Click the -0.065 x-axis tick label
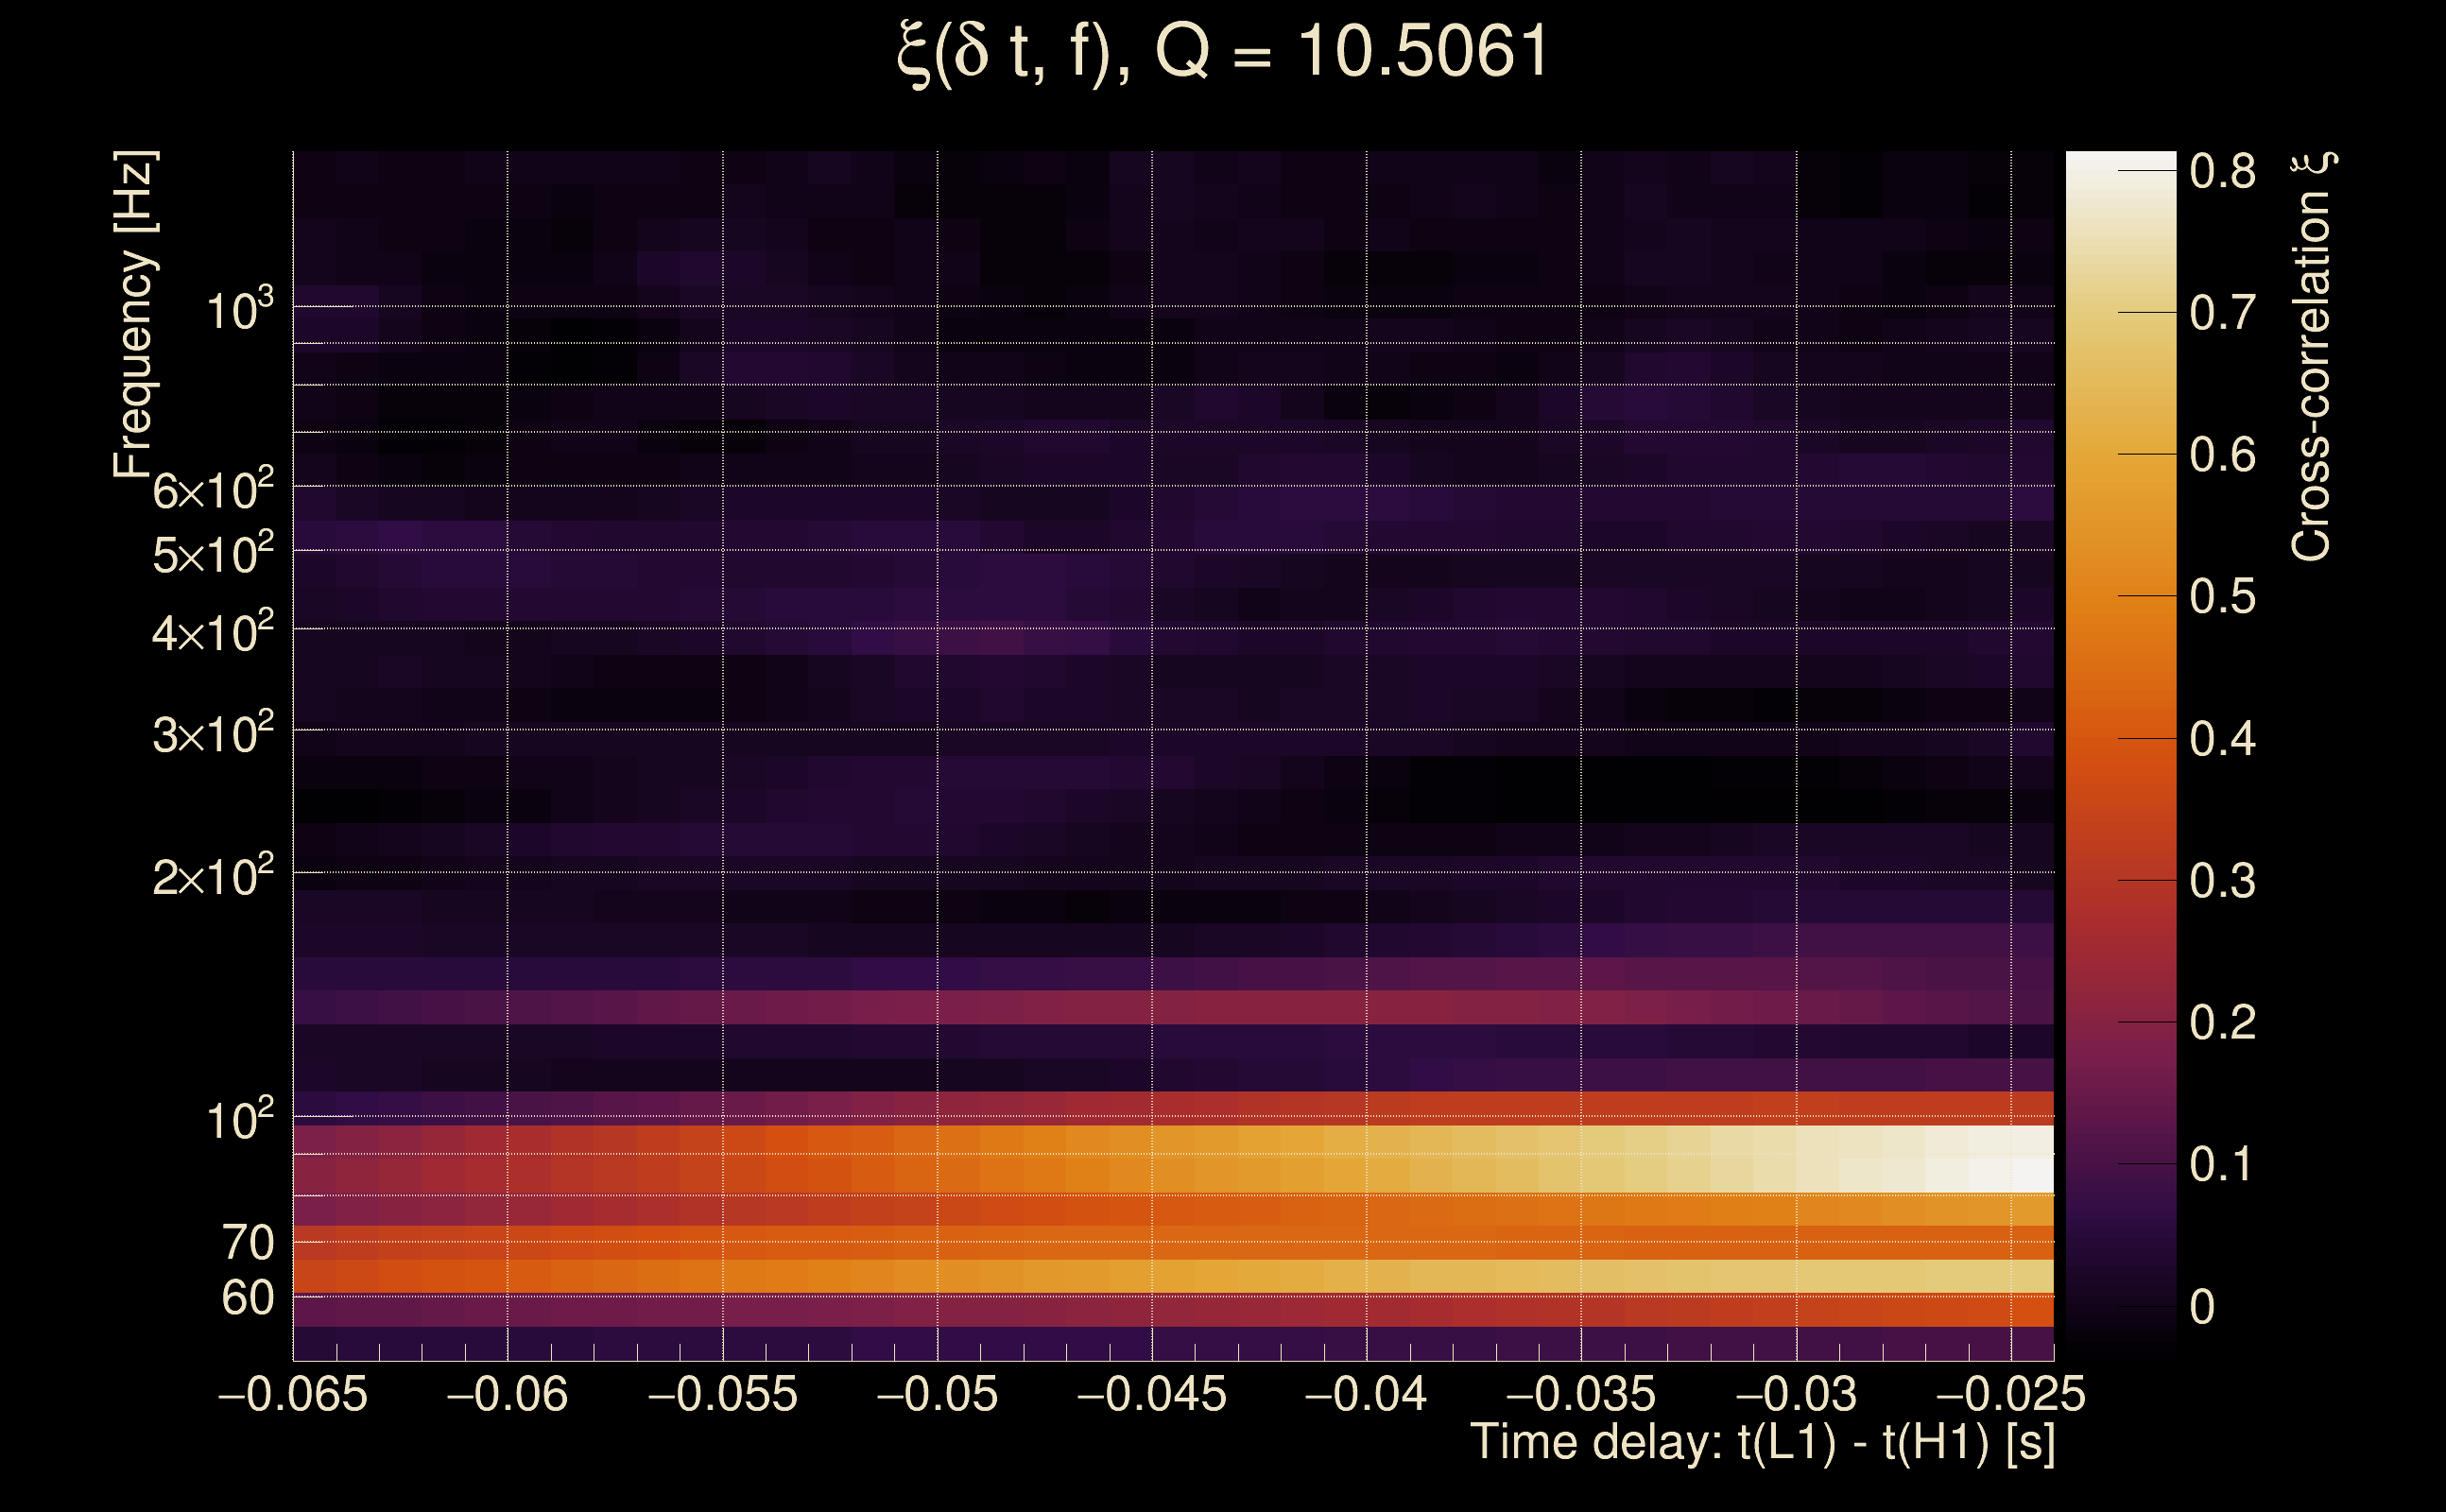The width and height of the screenshot is (2446, 1512). [292, 1395]
